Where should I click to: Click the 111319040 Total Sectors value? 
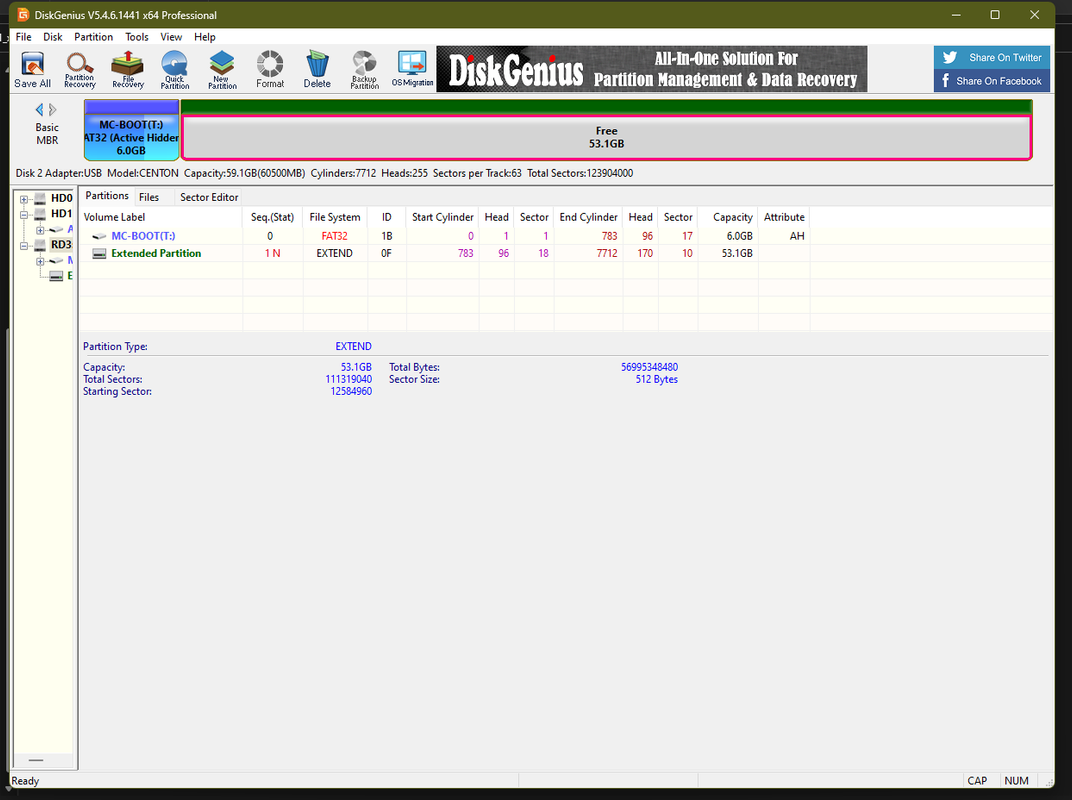coord(349,379)
